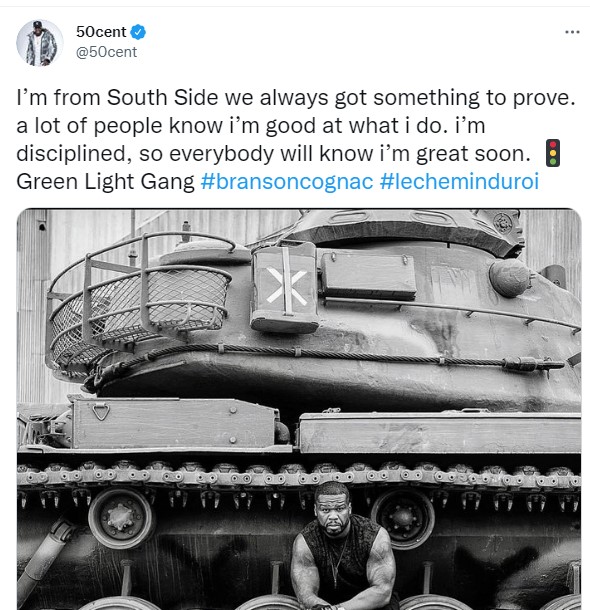Click the 'Green Light Gang' text
The width and height of the screenshot is (590, 610).
[x=105, y=181]
